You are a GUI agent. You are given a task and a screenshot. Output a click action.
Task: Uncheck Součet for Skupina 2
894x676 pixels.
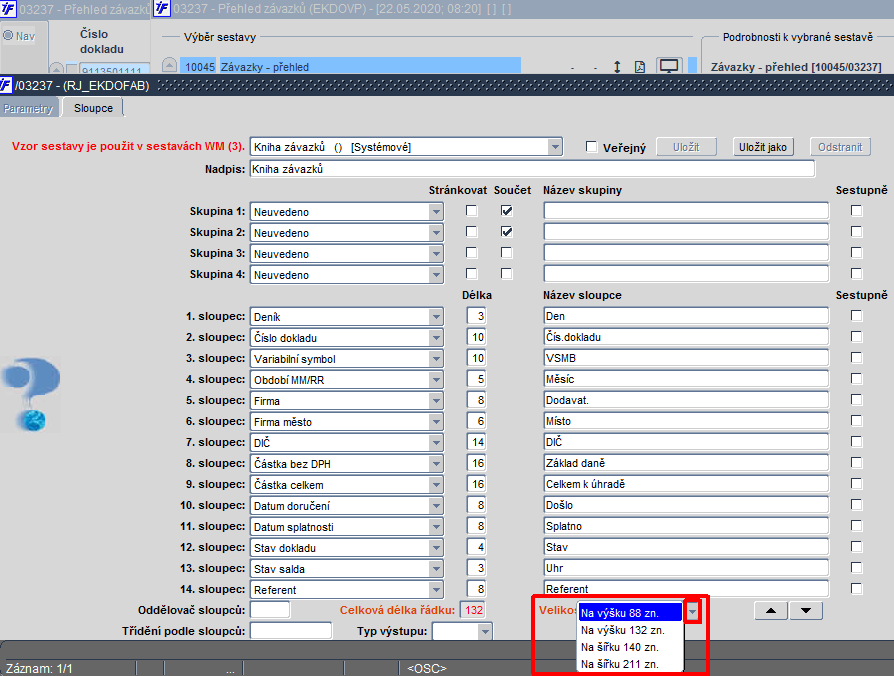pos(506,232)
